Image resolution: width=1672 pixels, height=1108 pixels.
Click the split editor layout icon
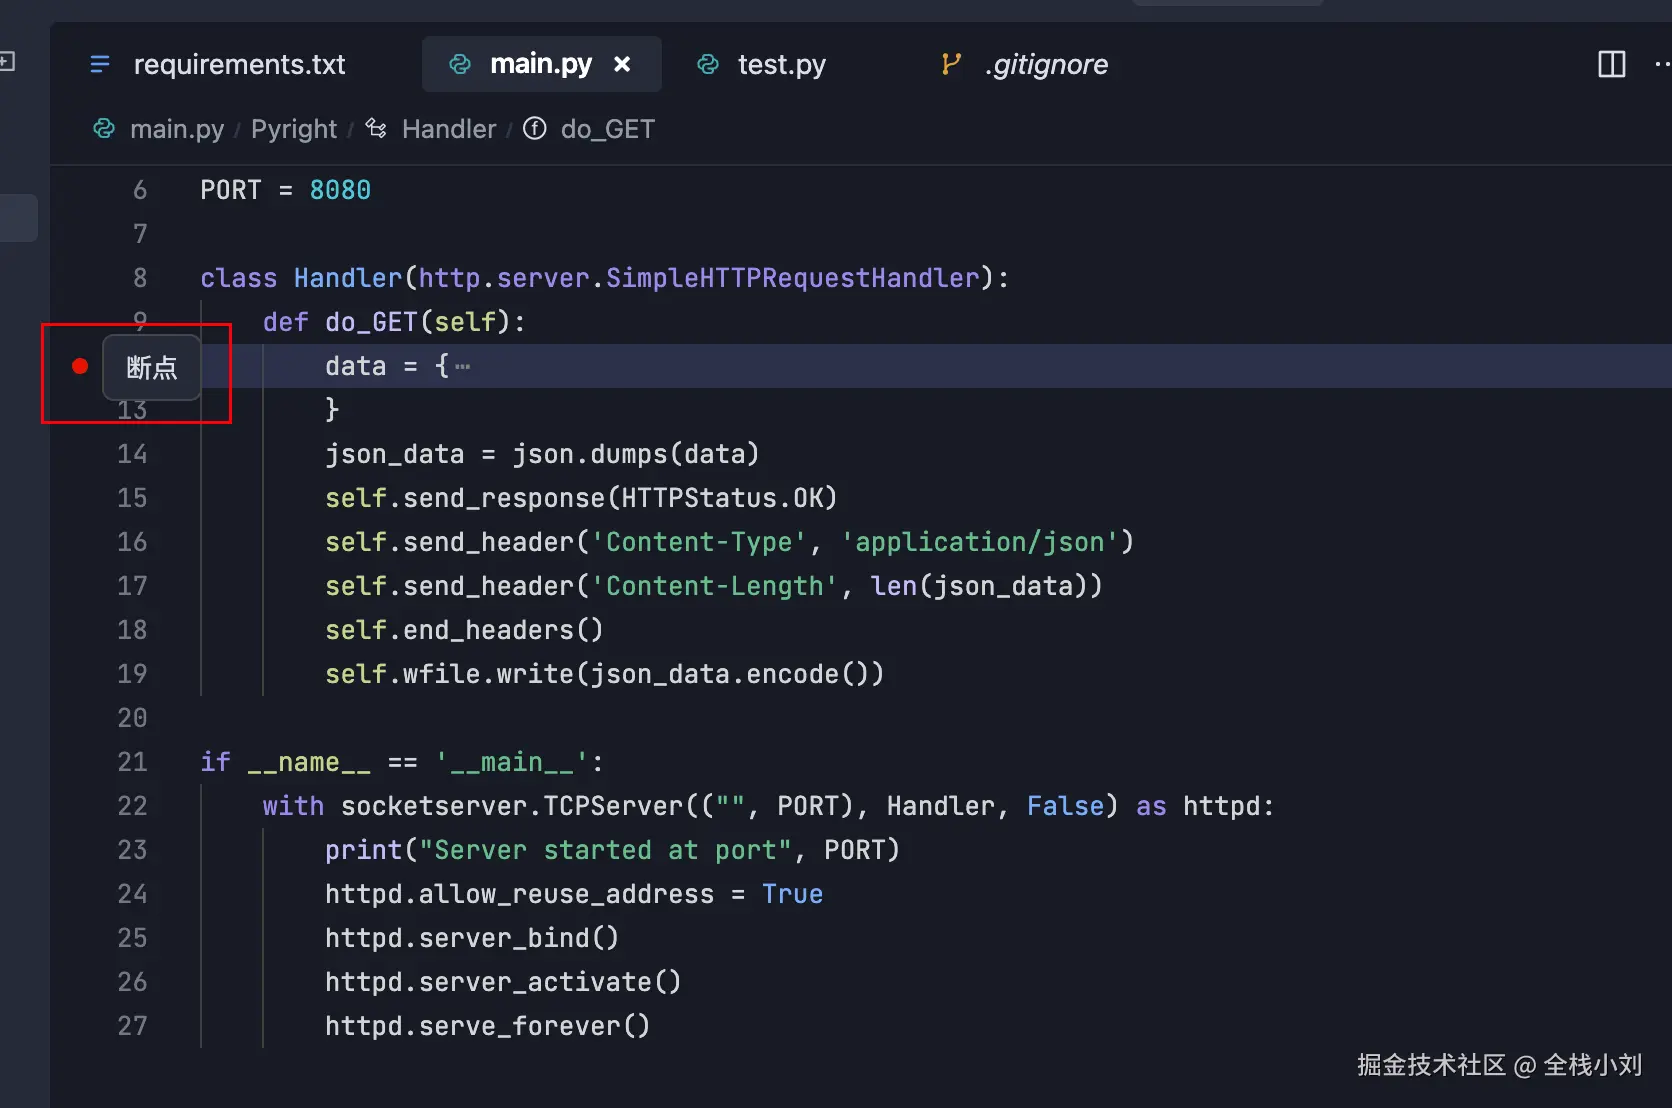pos(1611,64)
